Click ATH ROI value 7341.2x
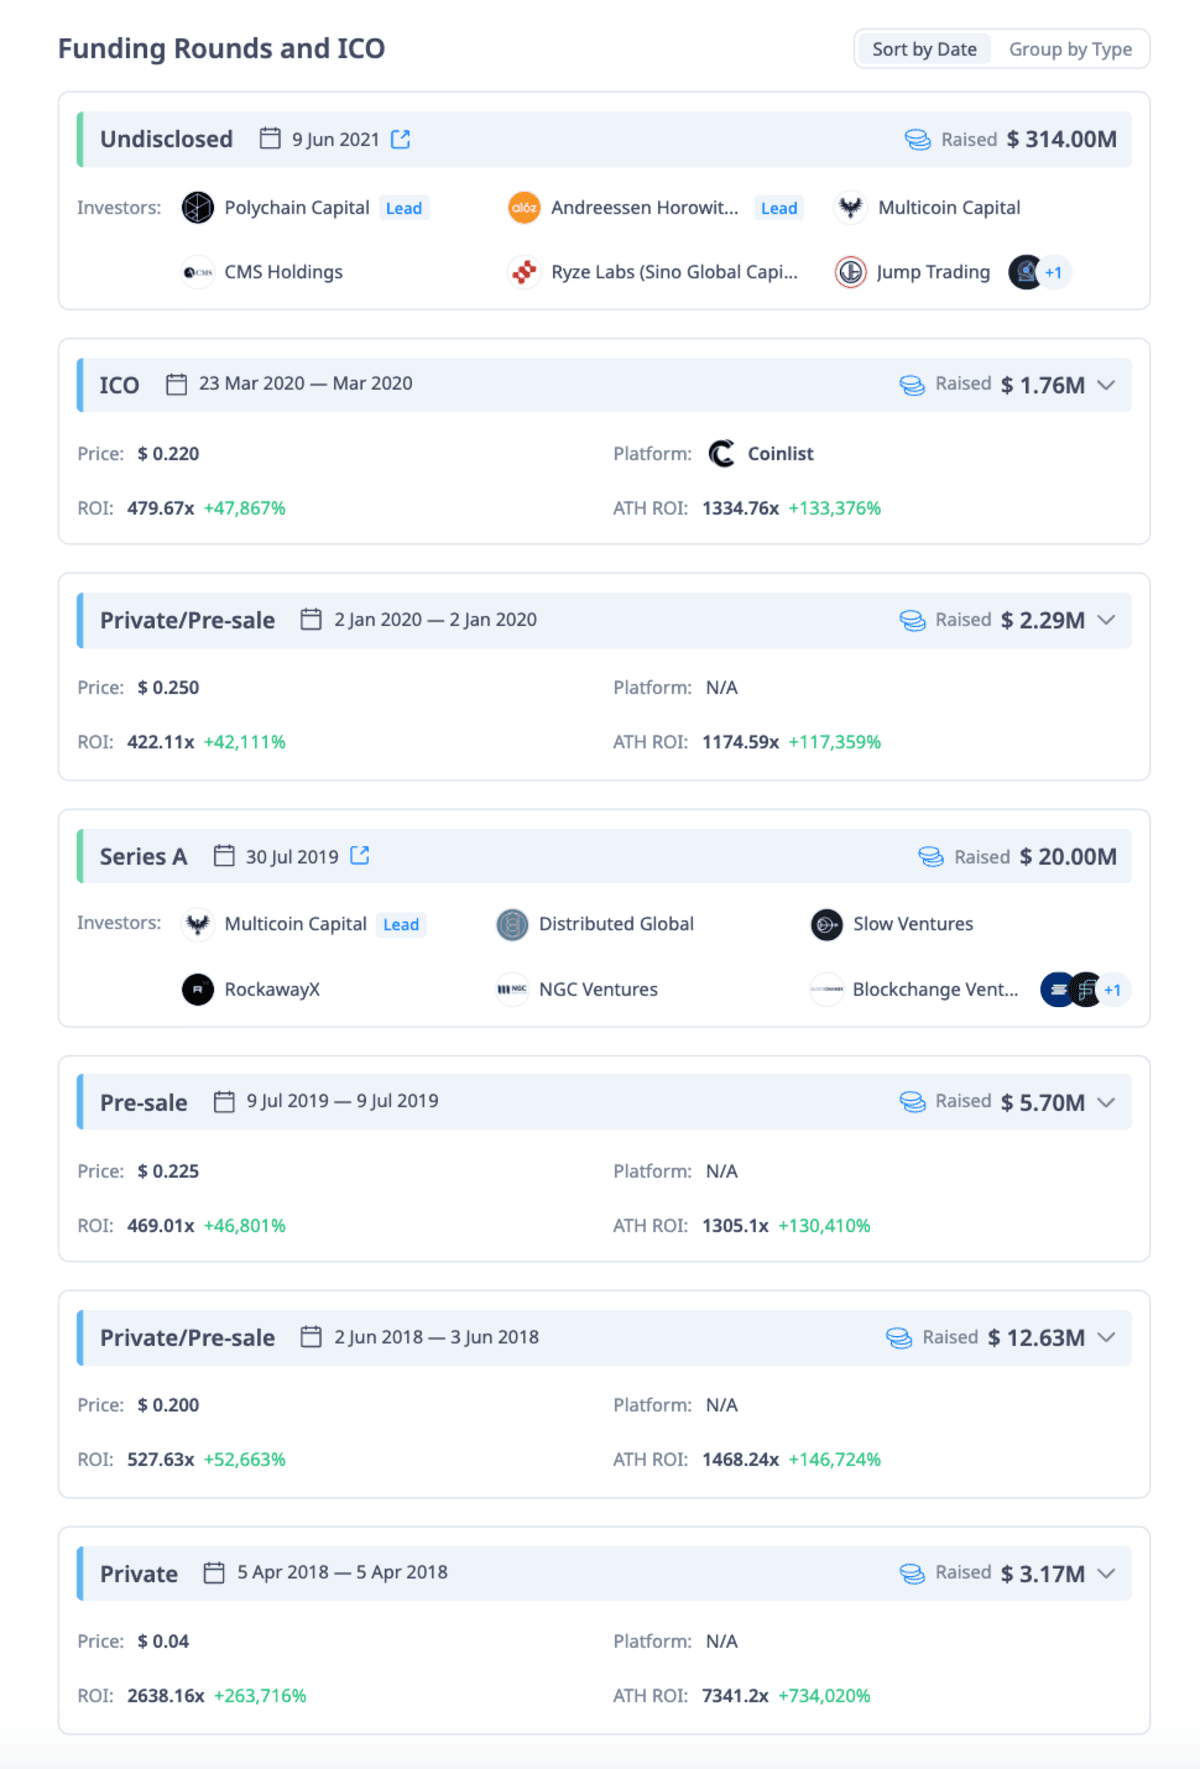 (x=735, y=1696)
